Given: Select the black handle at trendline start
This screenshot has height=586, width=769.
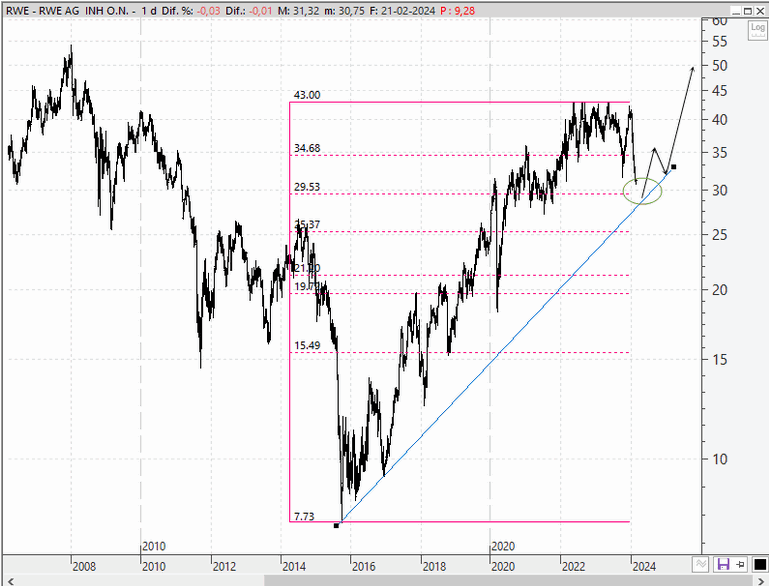Looking at the screenshot, I should coord(336,526).
